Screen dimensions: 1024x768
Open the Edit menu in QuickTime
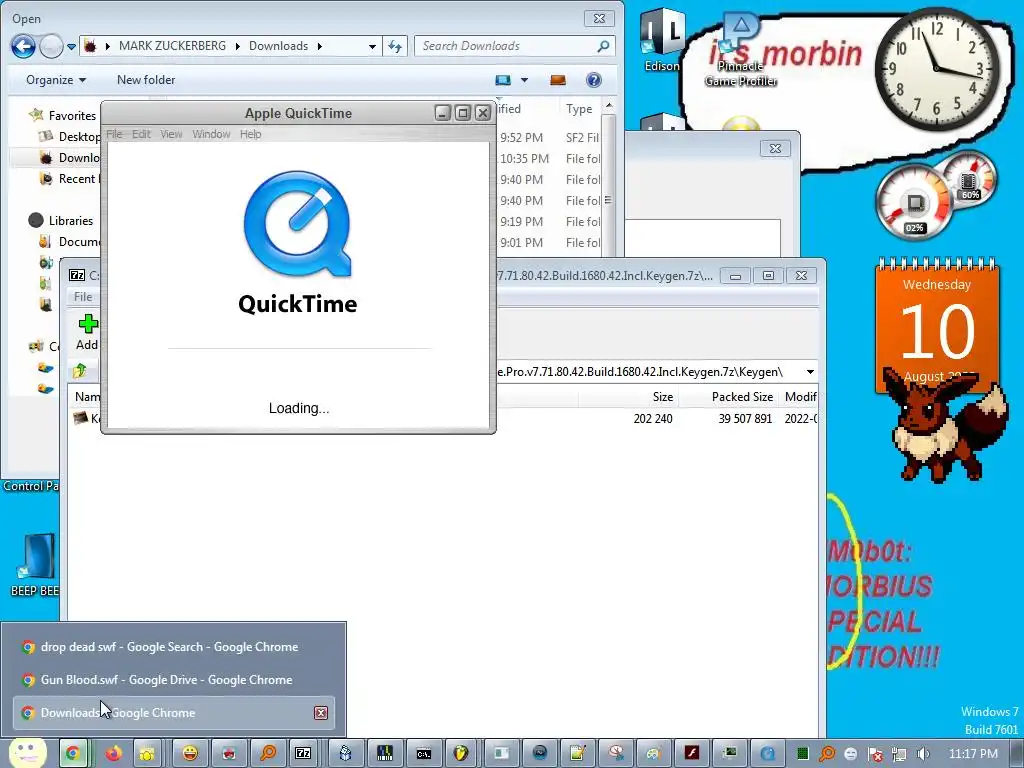coord(141,134)
